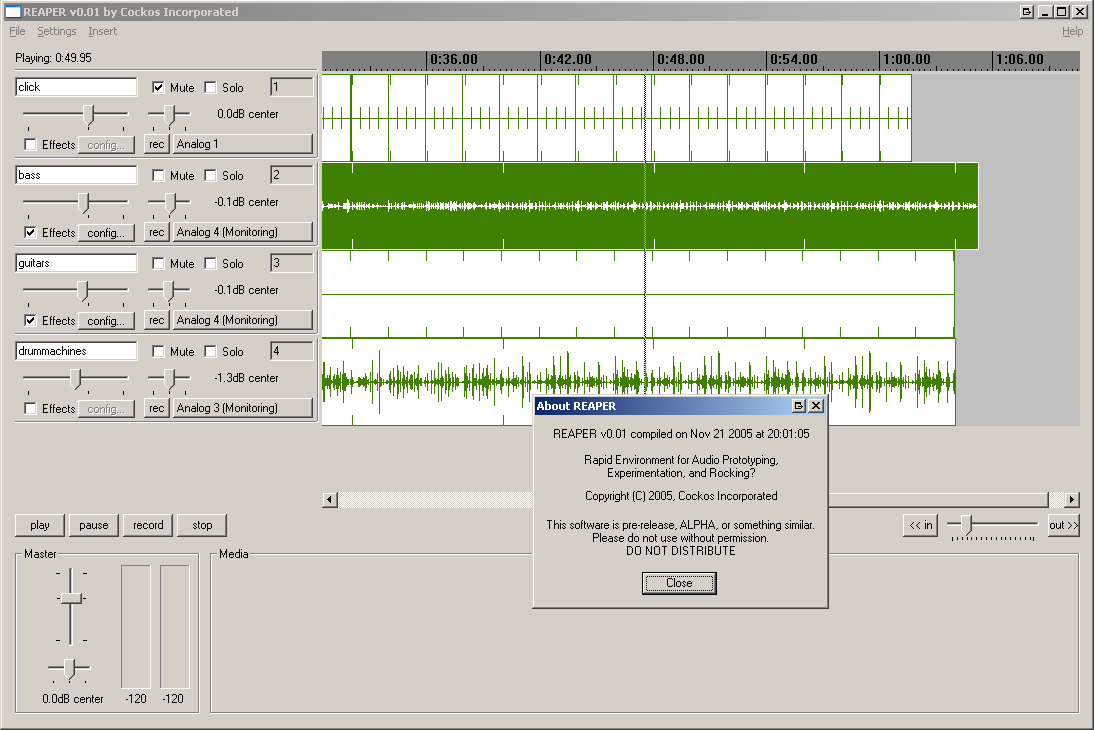Mute the bass track
The height and width of the screenshot is (730, 1094).
pyautogui.click(x=158, y=175)
